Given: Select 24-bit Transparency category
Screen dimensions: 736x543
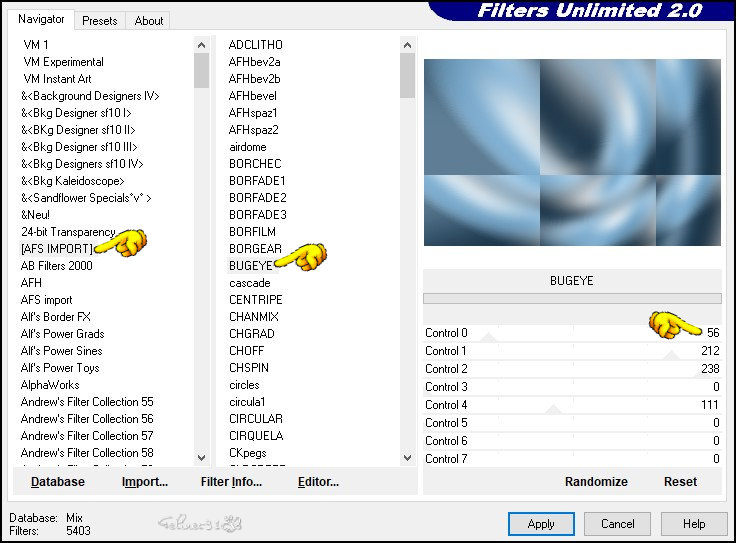Looking at the screenshot, I should 68,232.
